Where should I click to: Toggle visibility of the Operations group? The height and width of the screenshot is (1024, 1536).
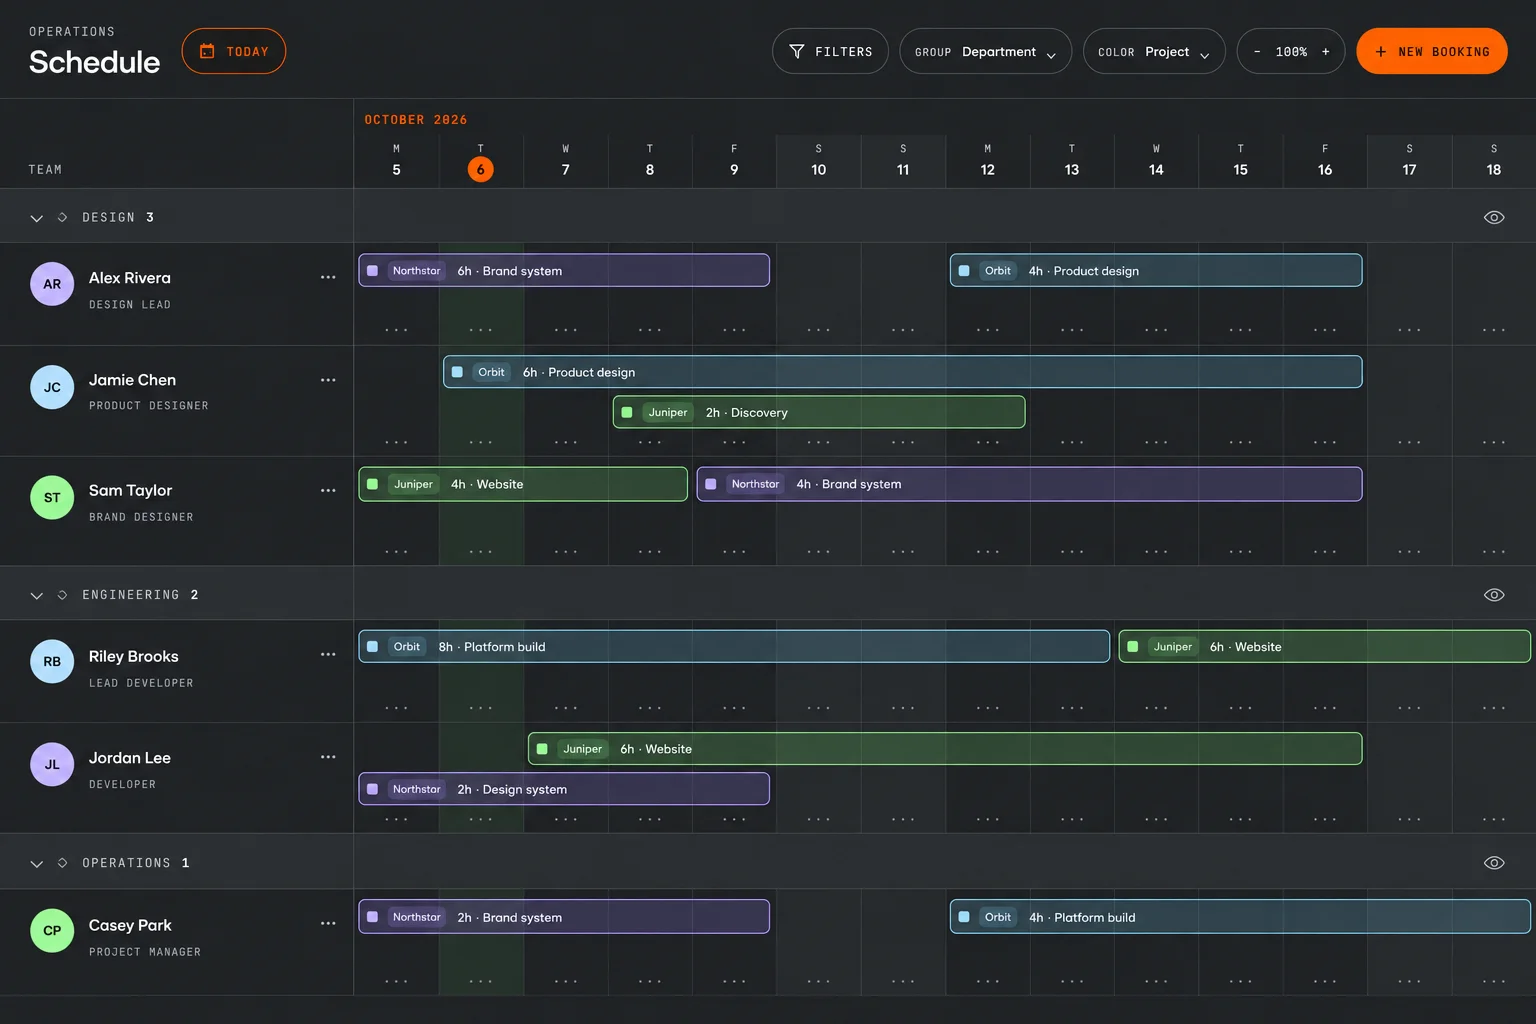(1494, 863)
